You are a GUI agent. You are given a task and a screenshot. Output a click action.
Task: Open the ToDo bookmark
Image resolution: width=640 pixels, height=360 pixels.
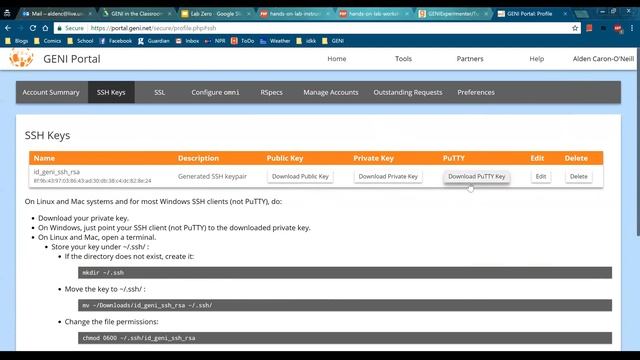click(243, 41)
